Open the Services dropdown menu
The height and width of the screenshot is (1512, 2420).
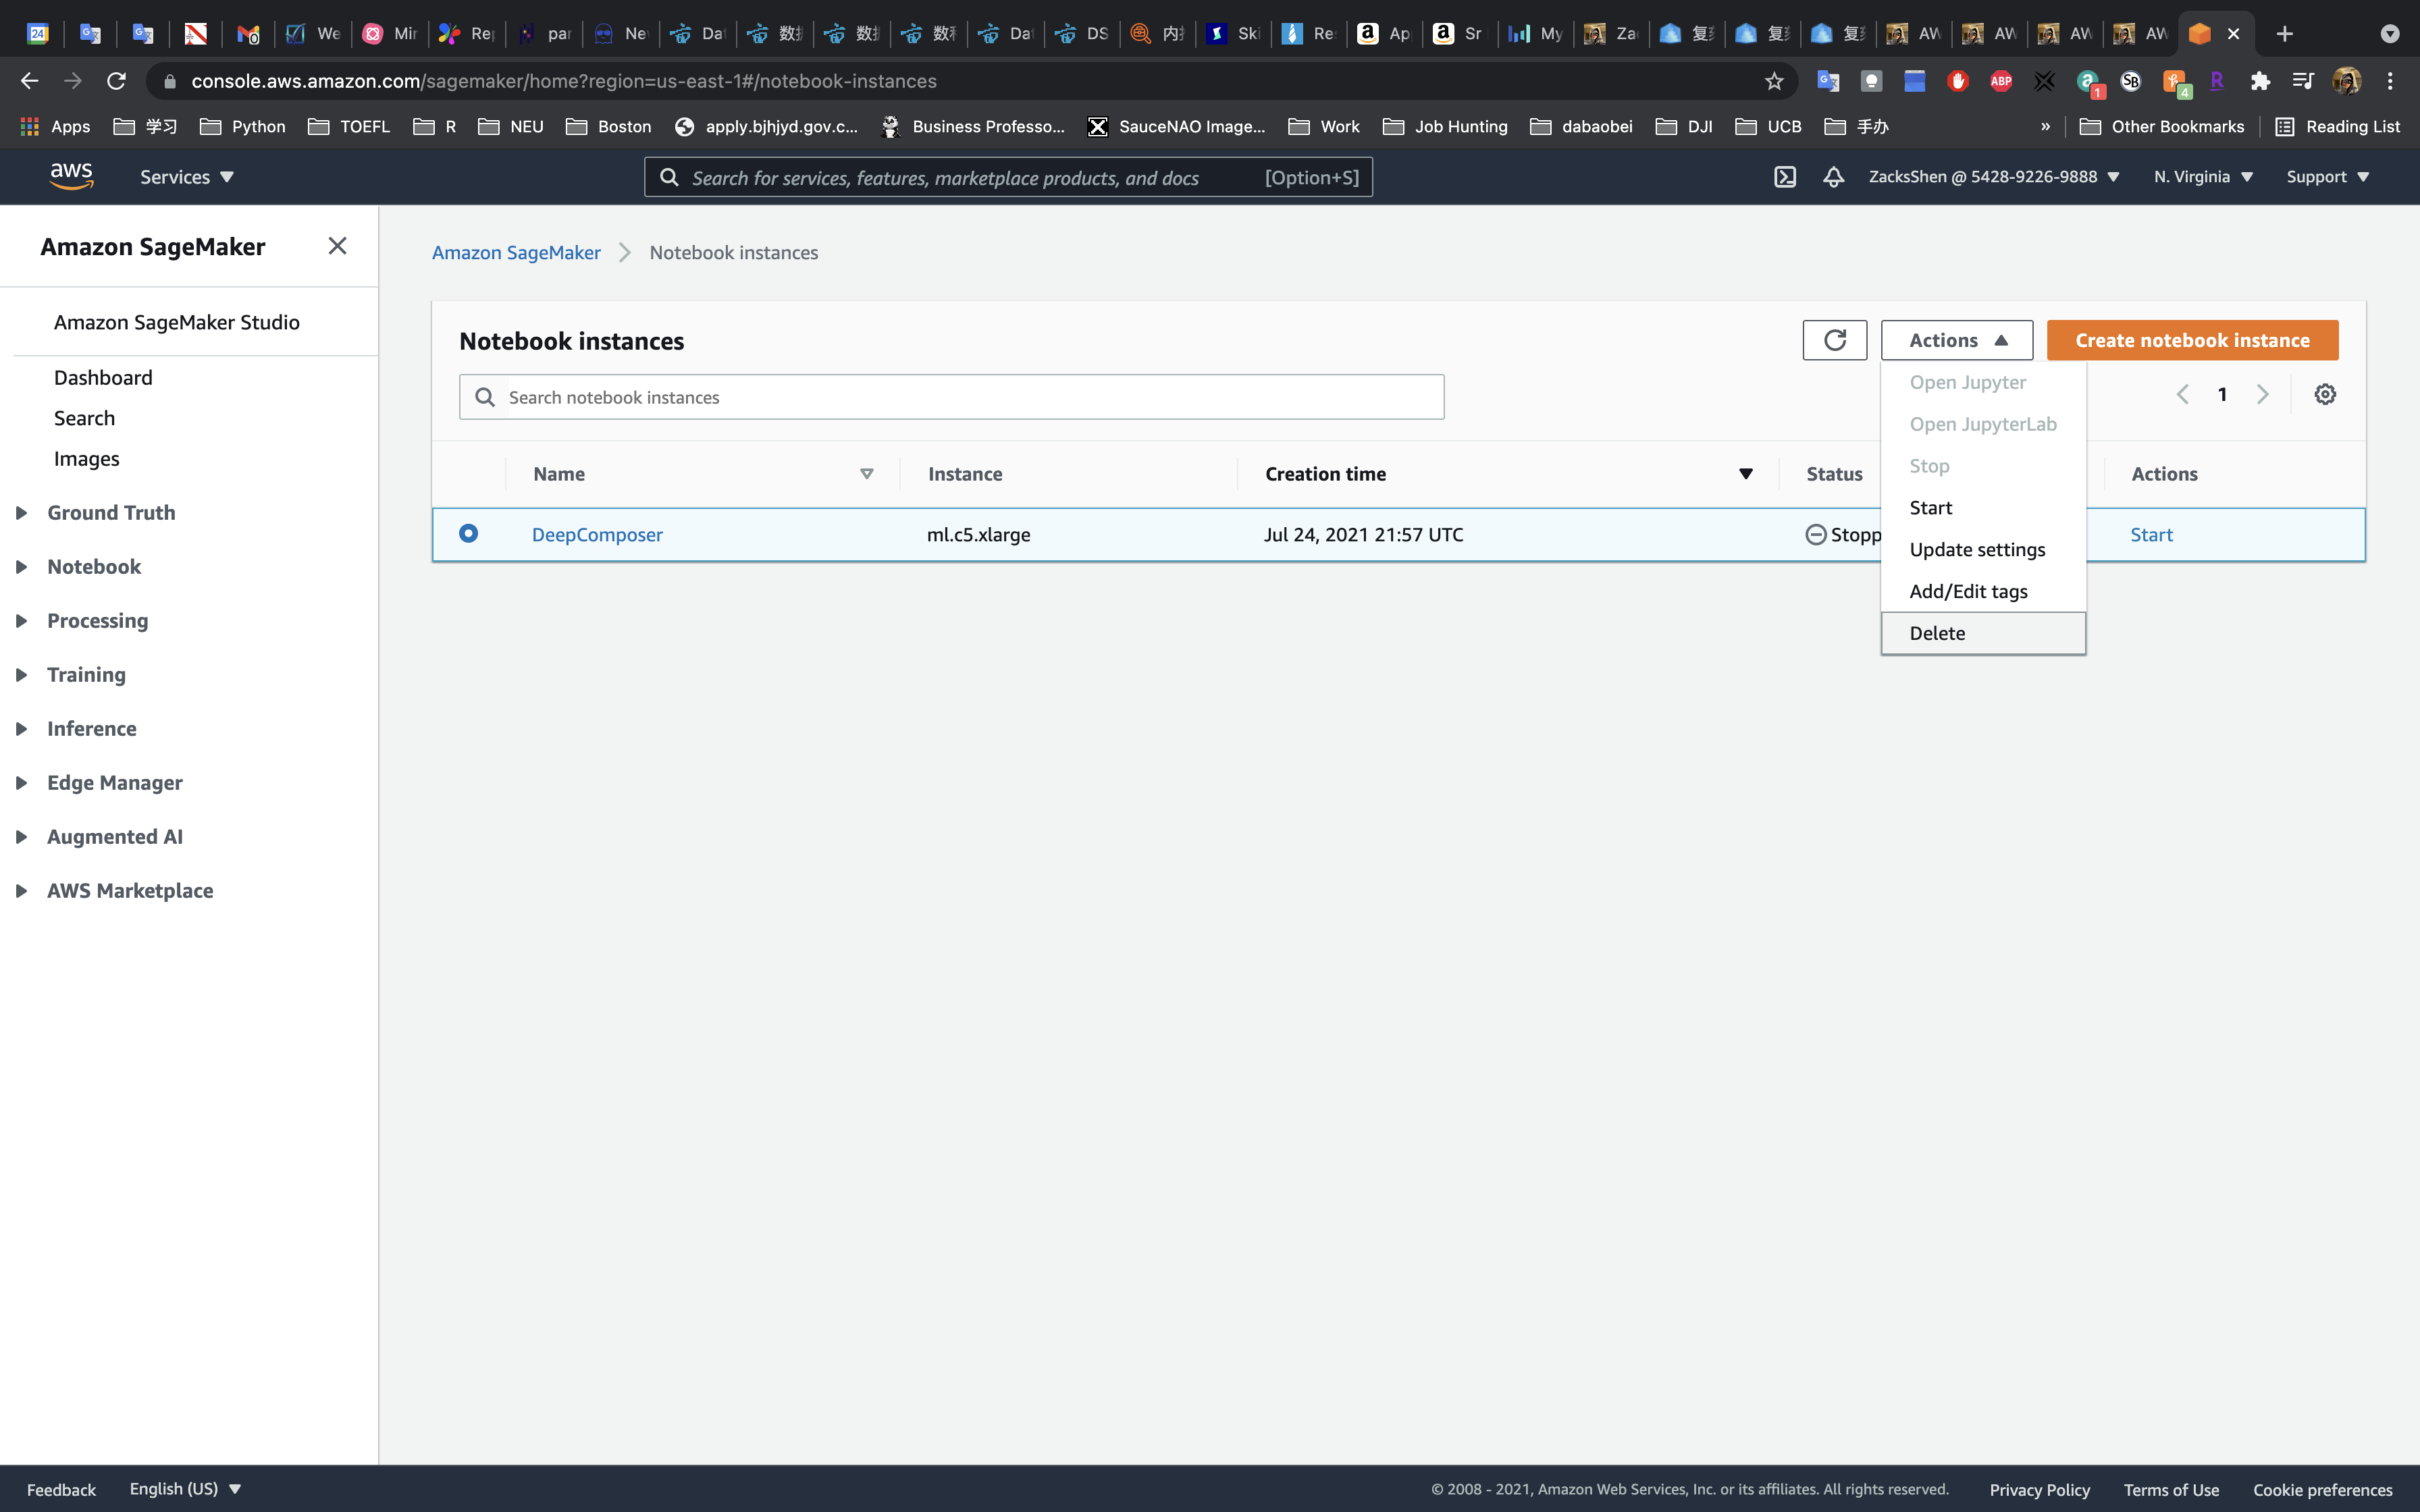(186, 177)
